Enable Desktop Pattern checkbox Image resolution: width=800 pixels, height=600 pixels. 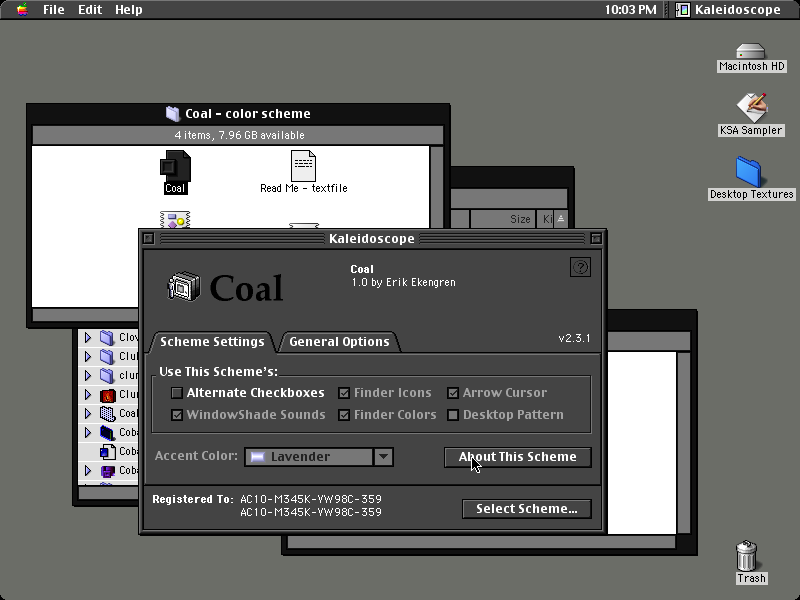453,415
